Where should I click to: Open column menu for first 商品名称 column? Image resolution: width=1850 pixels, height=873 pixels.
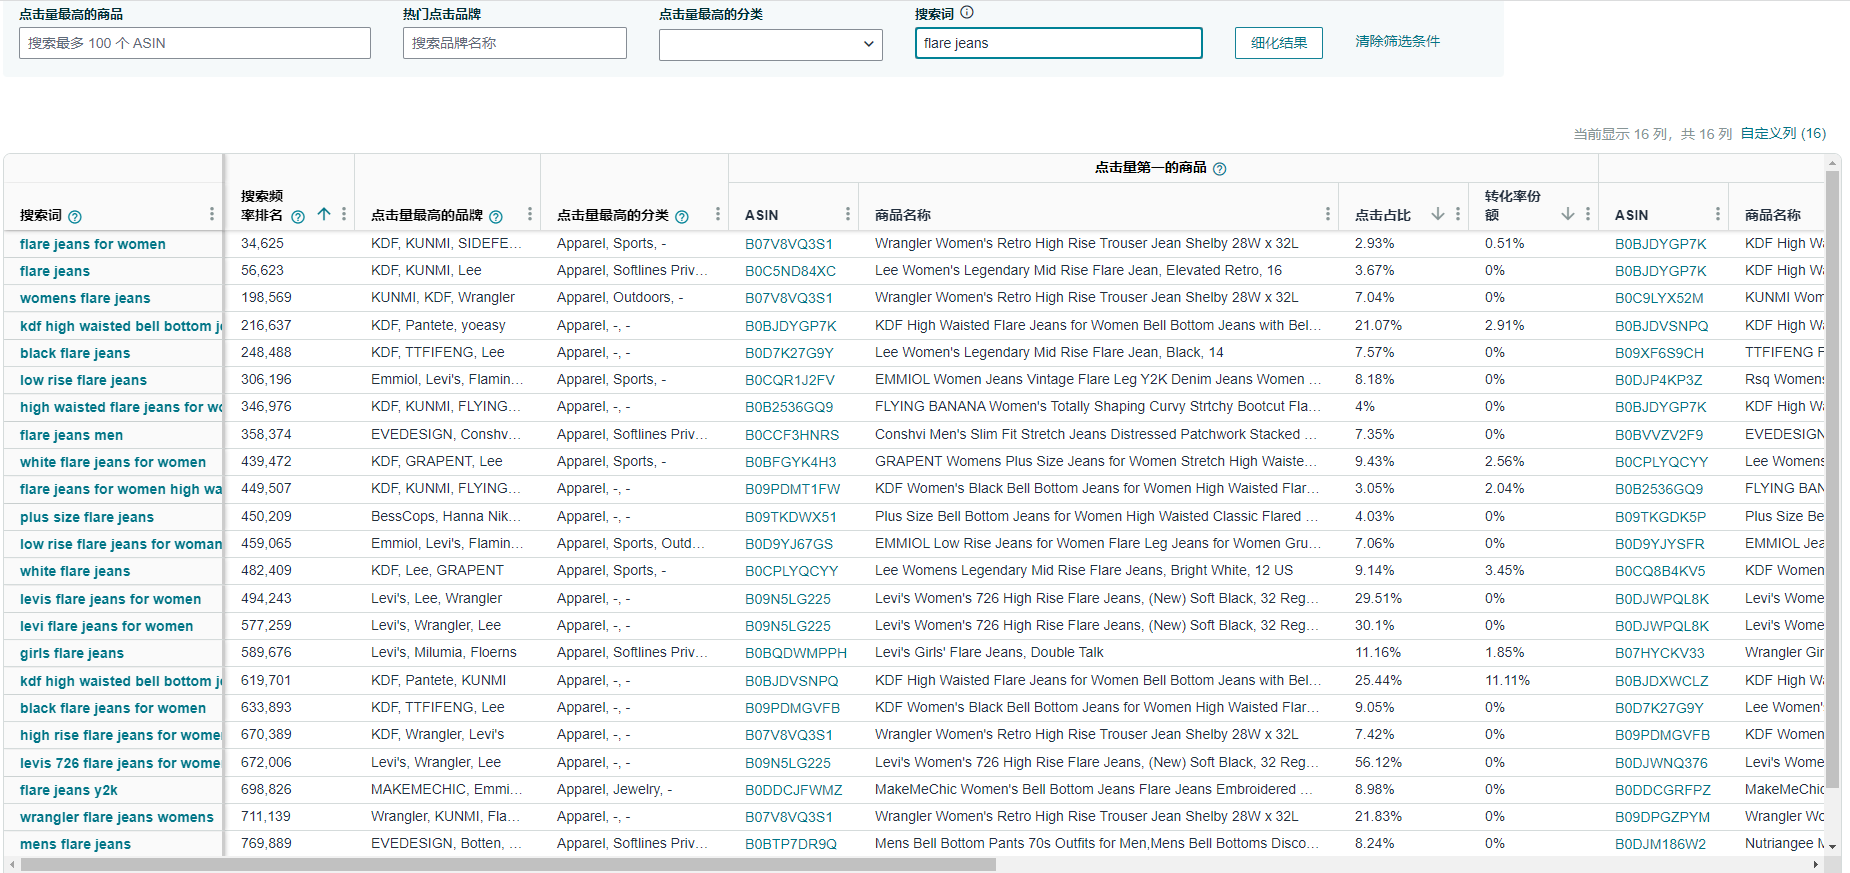point(1328,214)
